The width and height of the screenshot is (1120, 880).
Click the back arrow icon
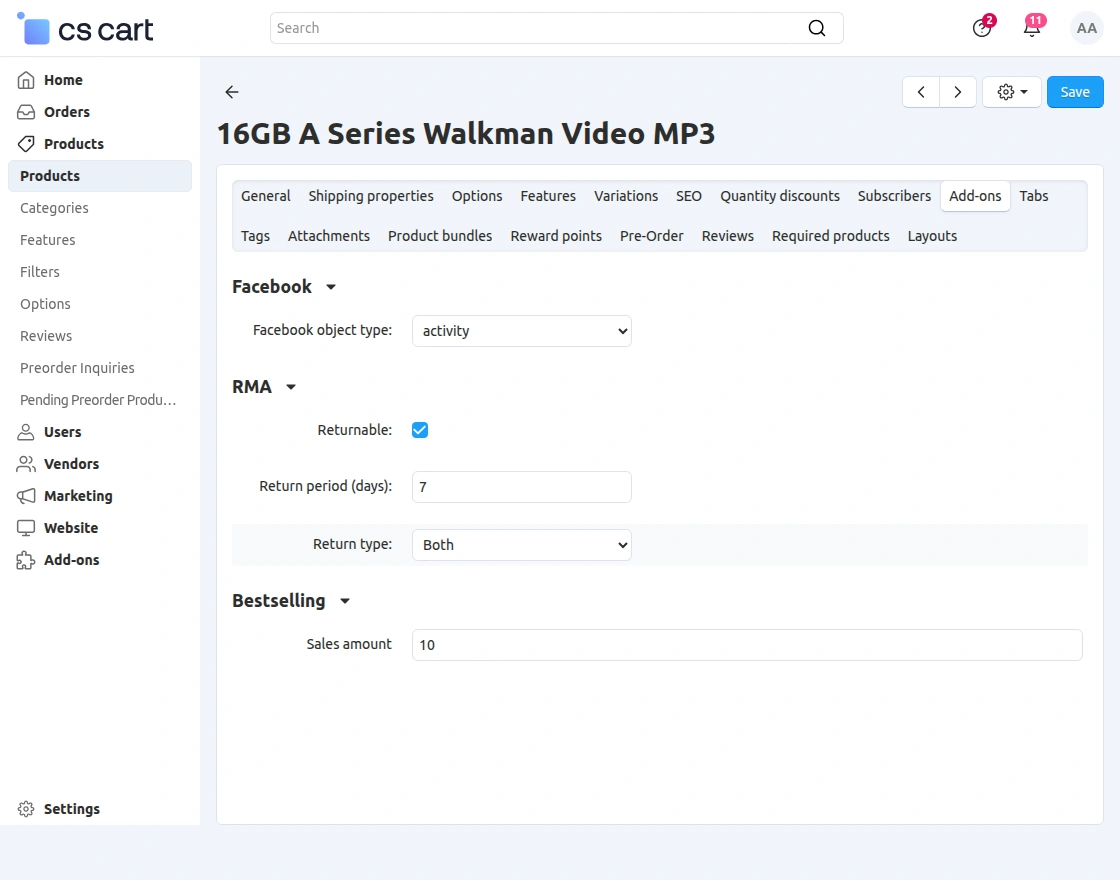click(x=232, y=92)
